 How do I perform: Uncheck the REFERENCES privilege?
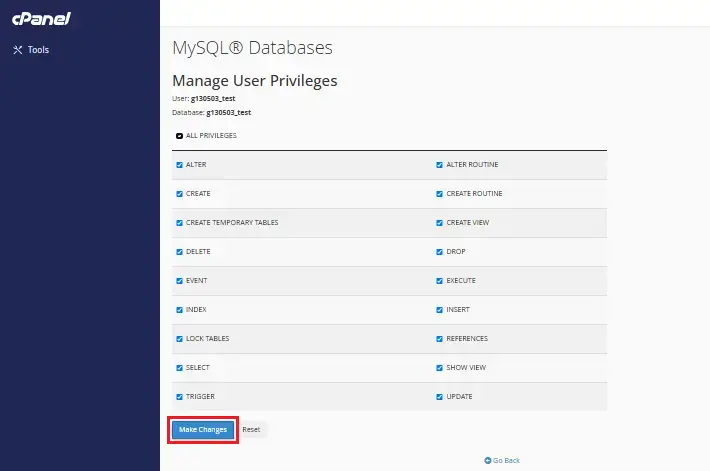click(x=439, y=339)
